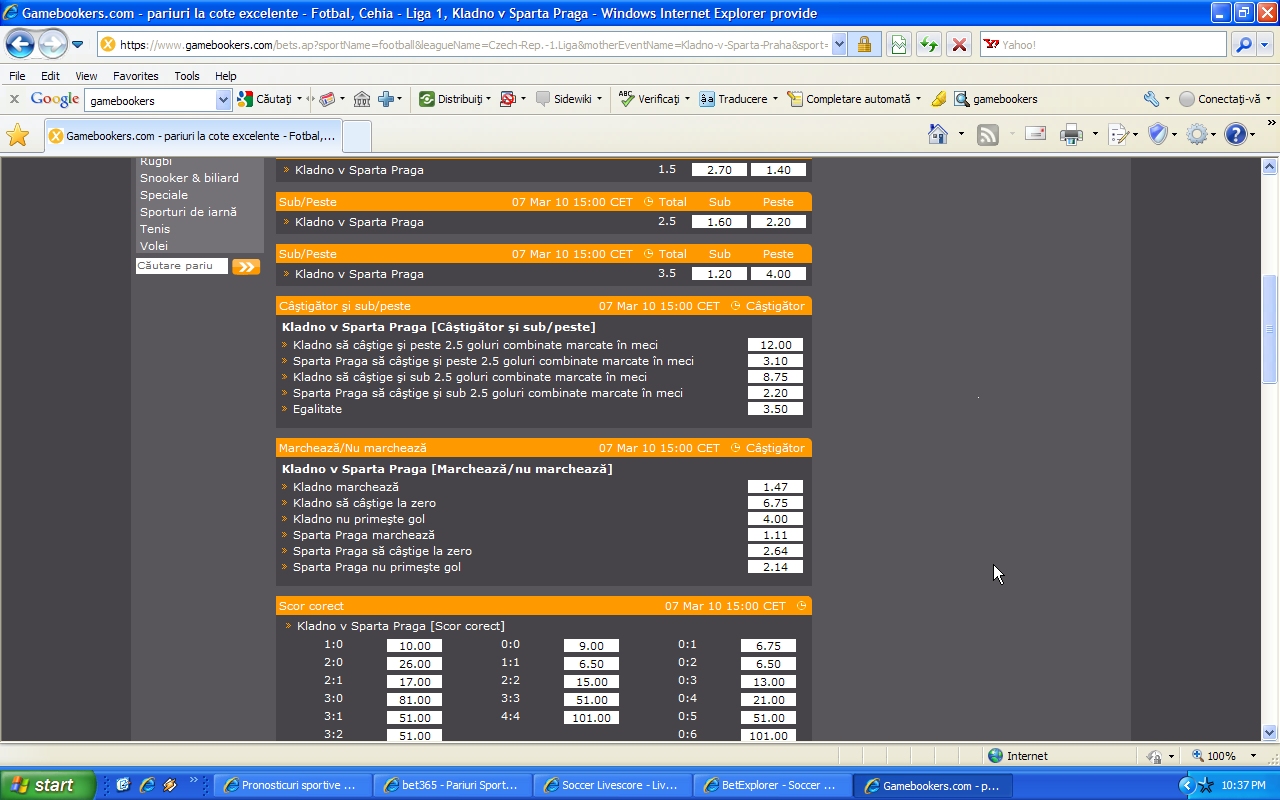1280x800 pixels.
Task: Click the blue plus icon on Google toolbar
Action: [385, 99]
